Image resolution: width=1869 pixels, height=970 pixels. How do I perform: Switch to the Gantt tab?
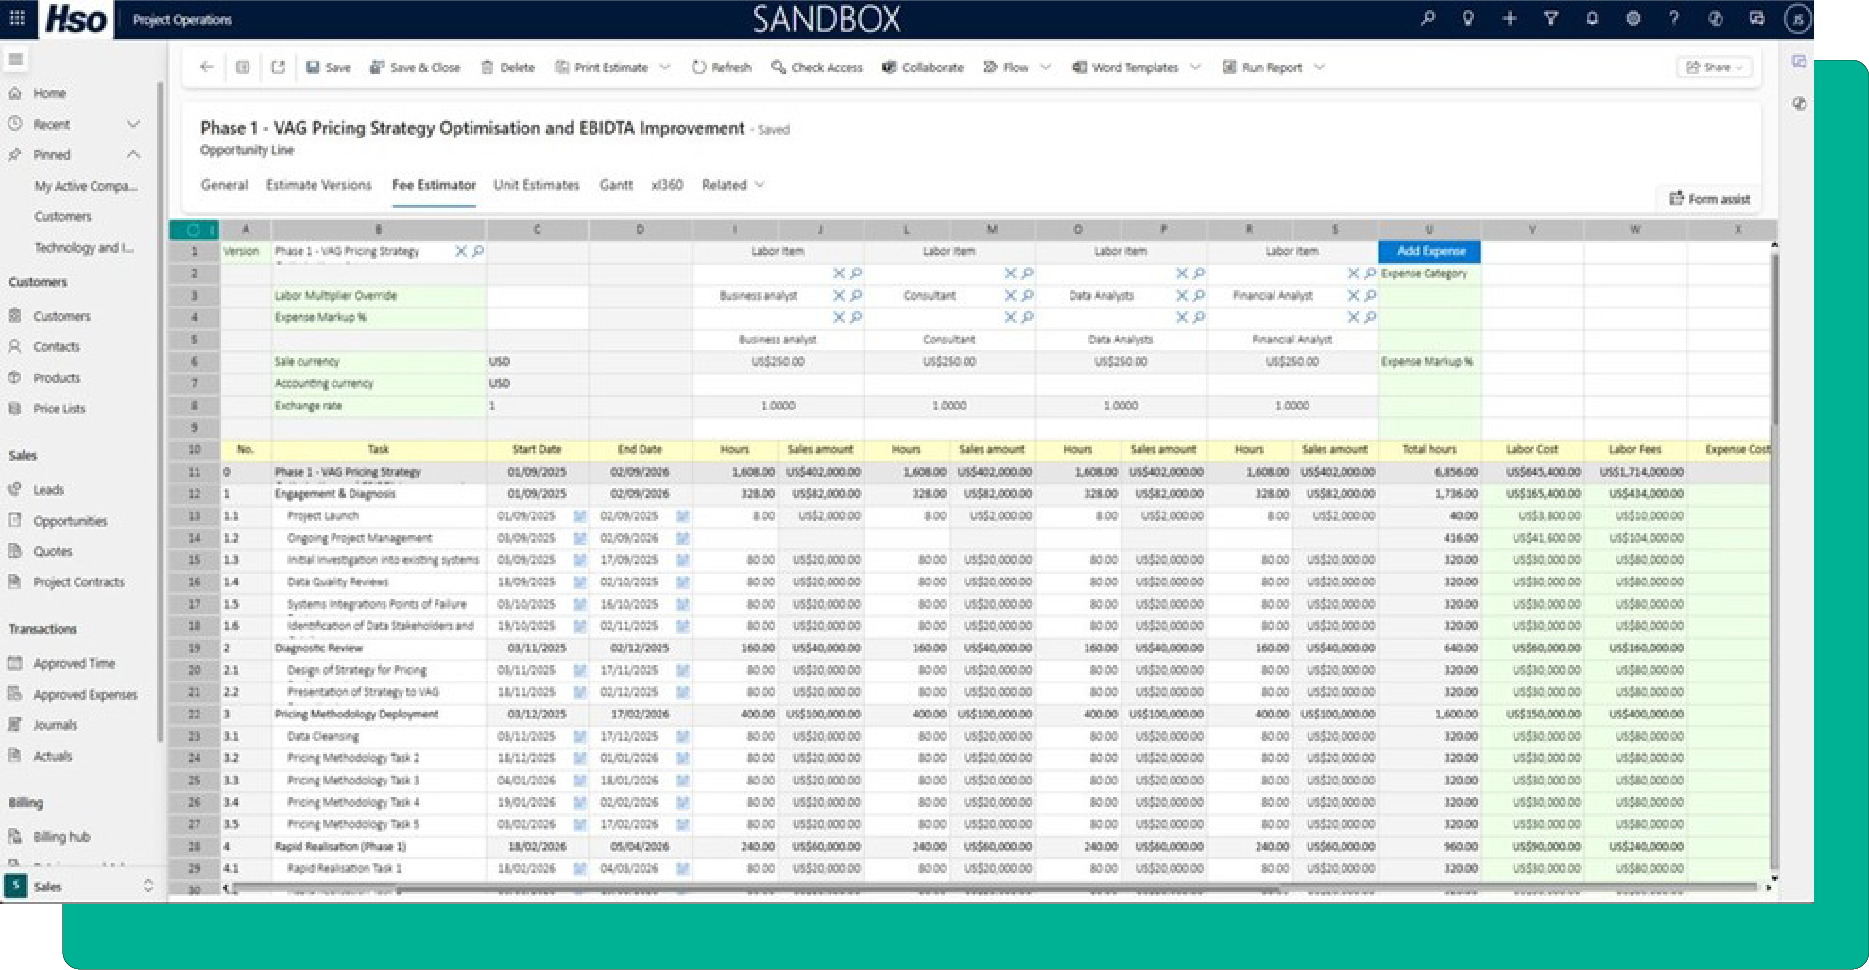pos(616,185)
